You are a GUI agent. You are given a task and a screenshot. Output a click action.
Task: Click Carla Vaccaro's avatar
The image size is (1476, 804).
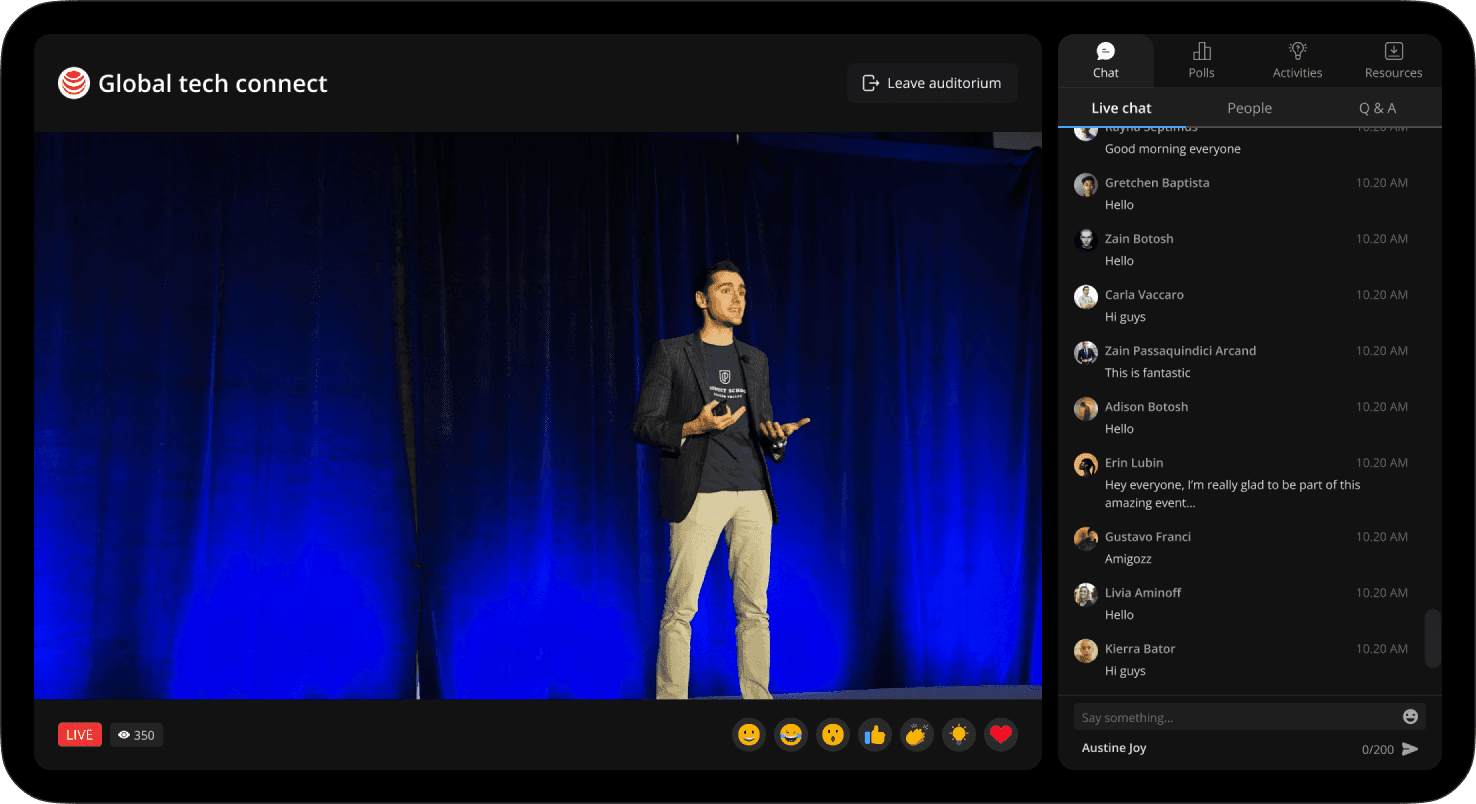(x=1086, y=296)
